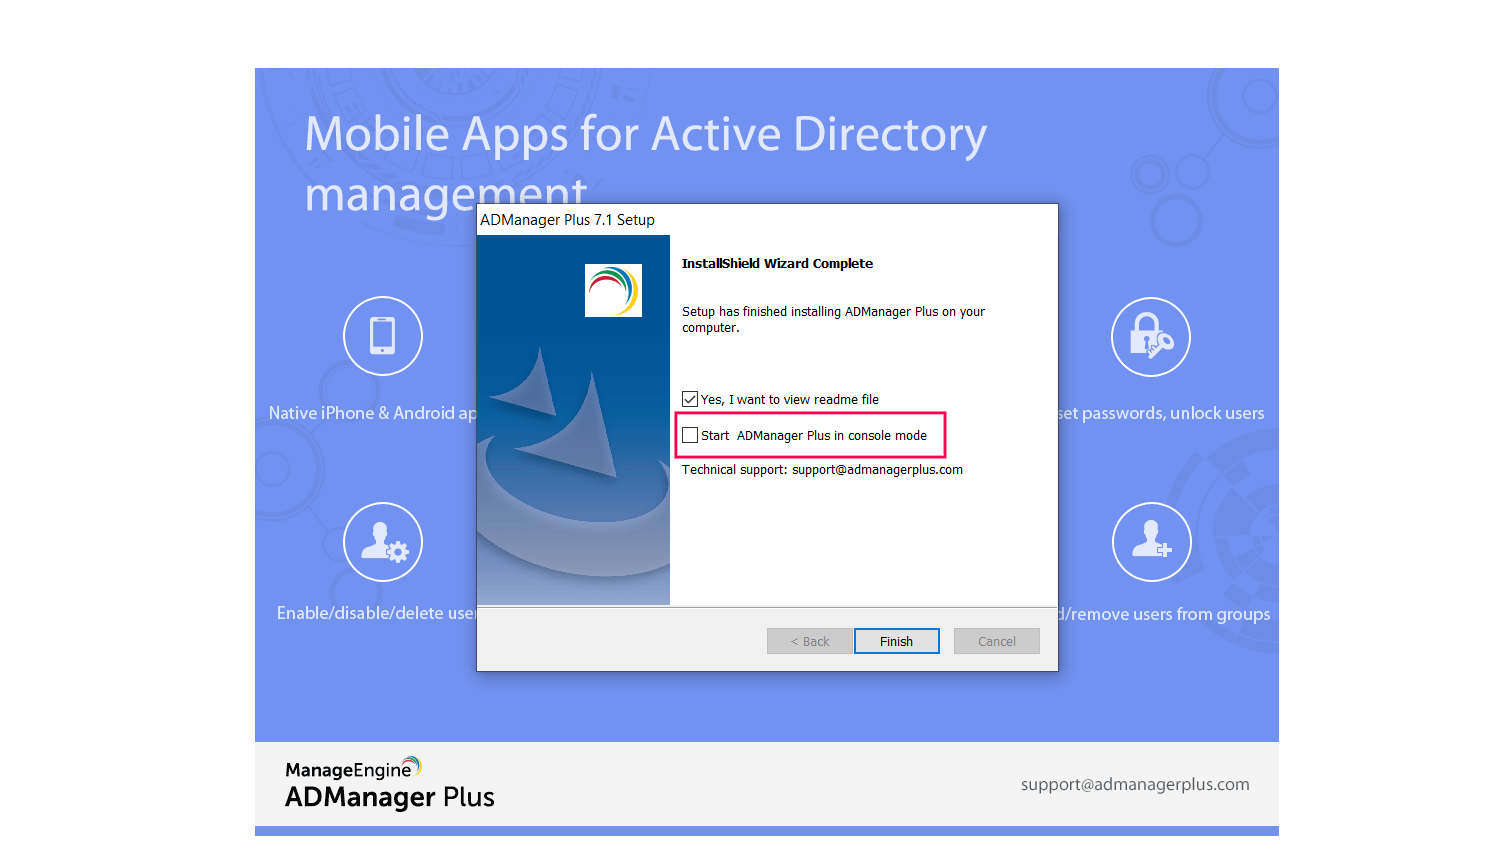
Task: Click the user with gear icon
Action: [x=383, y=542]
